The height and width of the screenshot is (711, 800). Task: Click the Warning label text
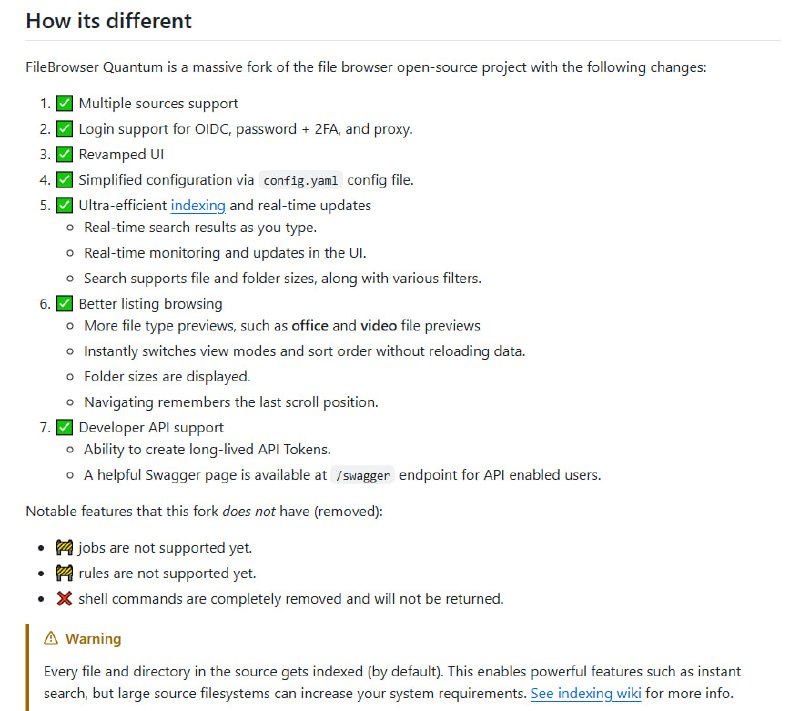pos(93,639)
